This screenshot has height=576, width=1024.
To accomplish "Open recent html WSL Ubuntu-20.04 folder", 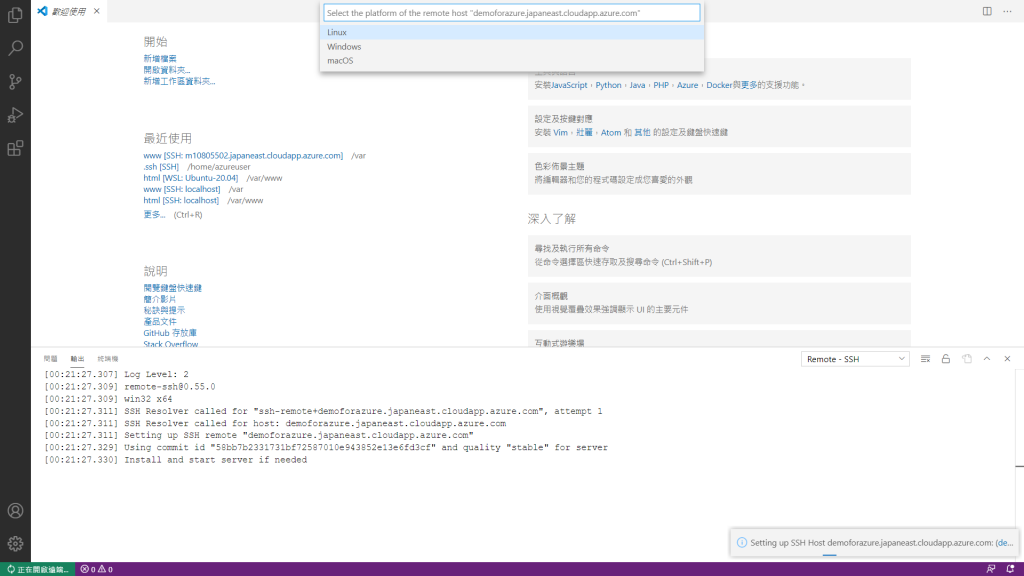I will (191, 178).
